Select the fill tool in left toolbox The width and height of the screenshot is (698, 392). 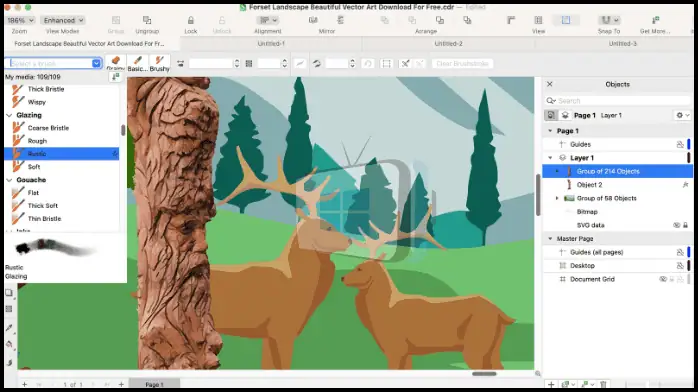[9, 344]
